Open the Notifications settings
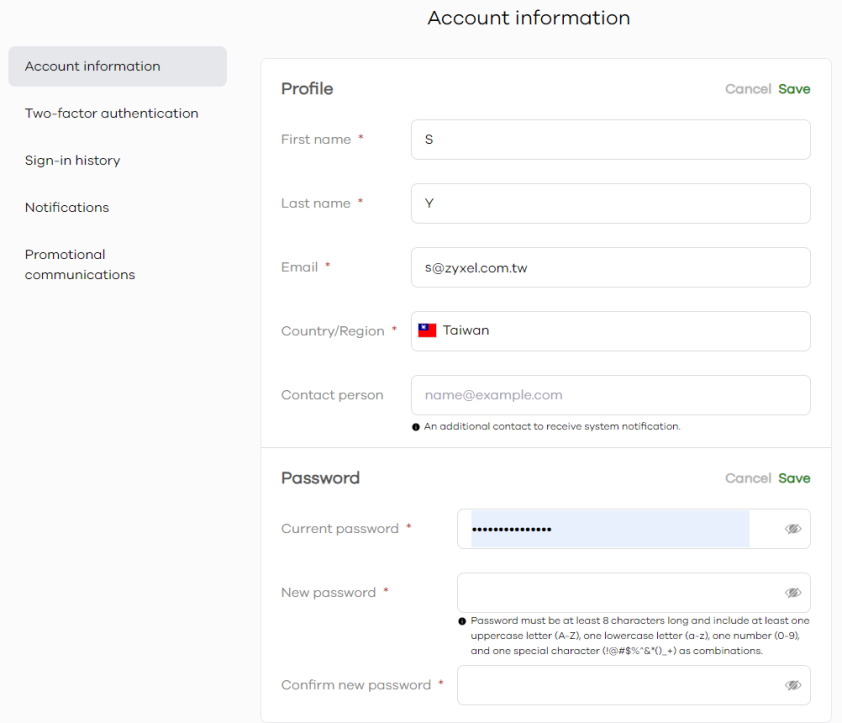The height and width of the screenshot is (723, 842). point(67,207)
